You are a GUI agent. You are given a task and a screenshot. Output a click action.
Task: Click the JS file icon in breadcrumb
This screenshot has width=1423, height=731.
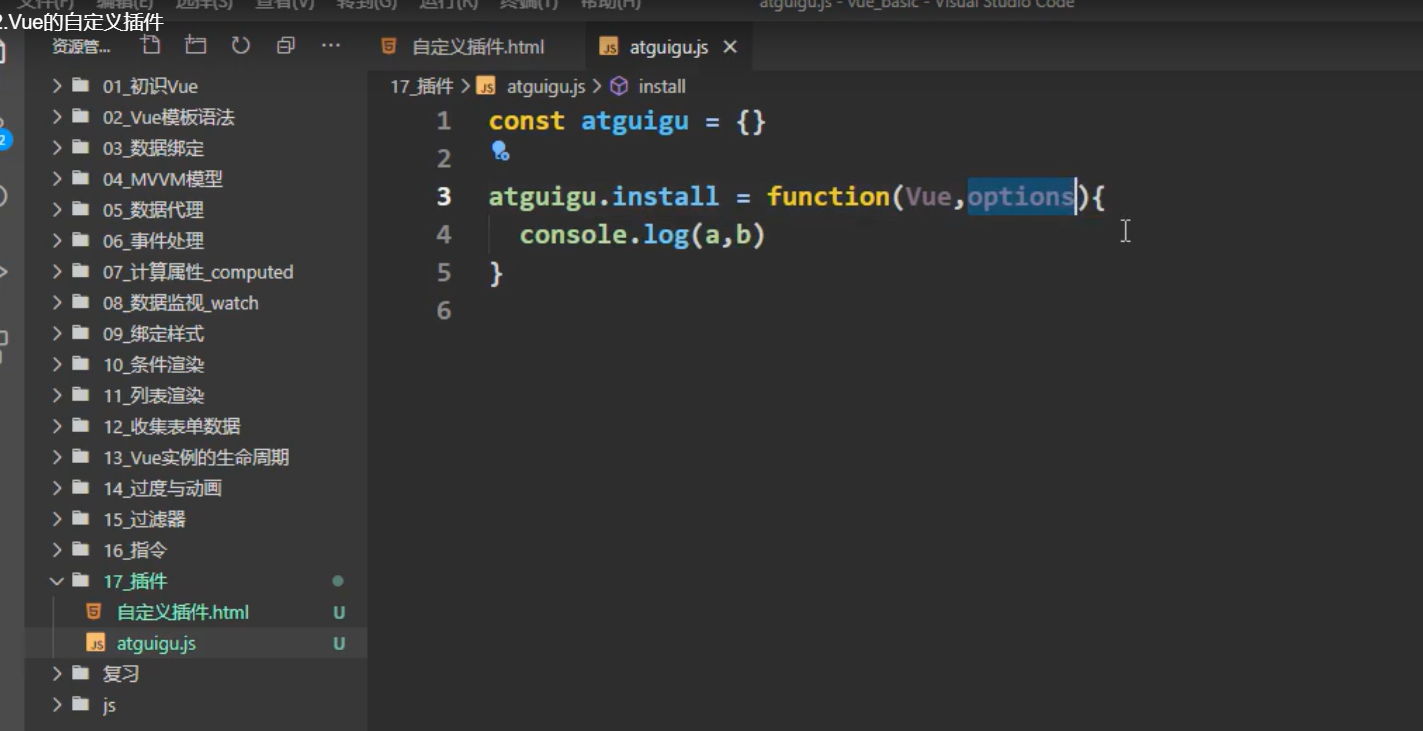click(x=486, y=86)
